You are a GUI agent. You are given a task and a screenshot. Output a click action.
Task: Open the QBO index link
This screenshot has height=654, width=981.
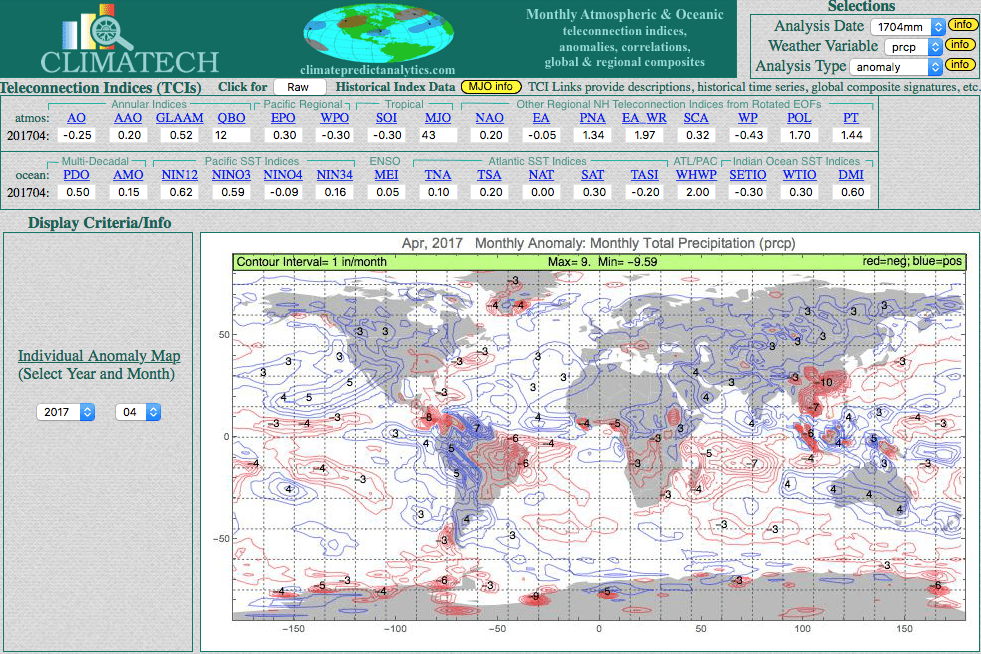coord(231,118)
